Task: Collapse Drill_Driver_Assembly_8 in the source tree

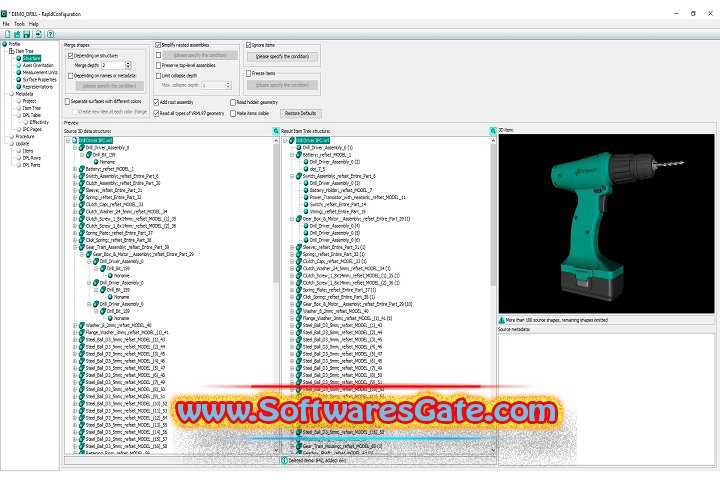Action: point(75,148)
